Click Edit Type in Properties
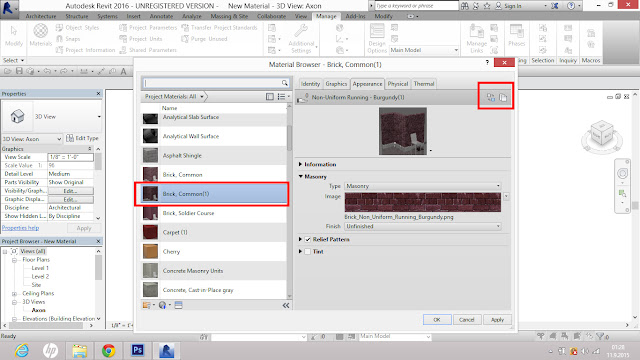Screen dimensions: 640x360 click(82, 138)
